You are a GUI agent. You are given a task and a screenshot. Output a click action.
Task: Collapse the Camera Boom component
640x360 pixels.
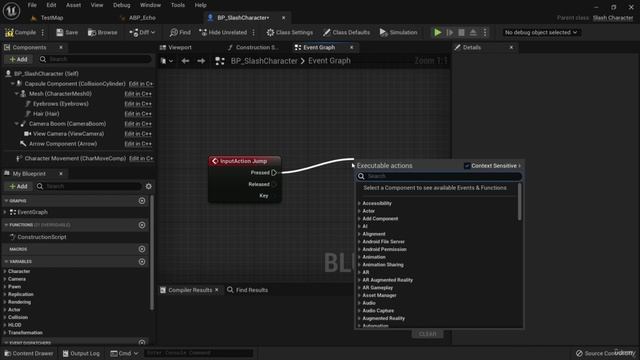[x=17, y=124]
